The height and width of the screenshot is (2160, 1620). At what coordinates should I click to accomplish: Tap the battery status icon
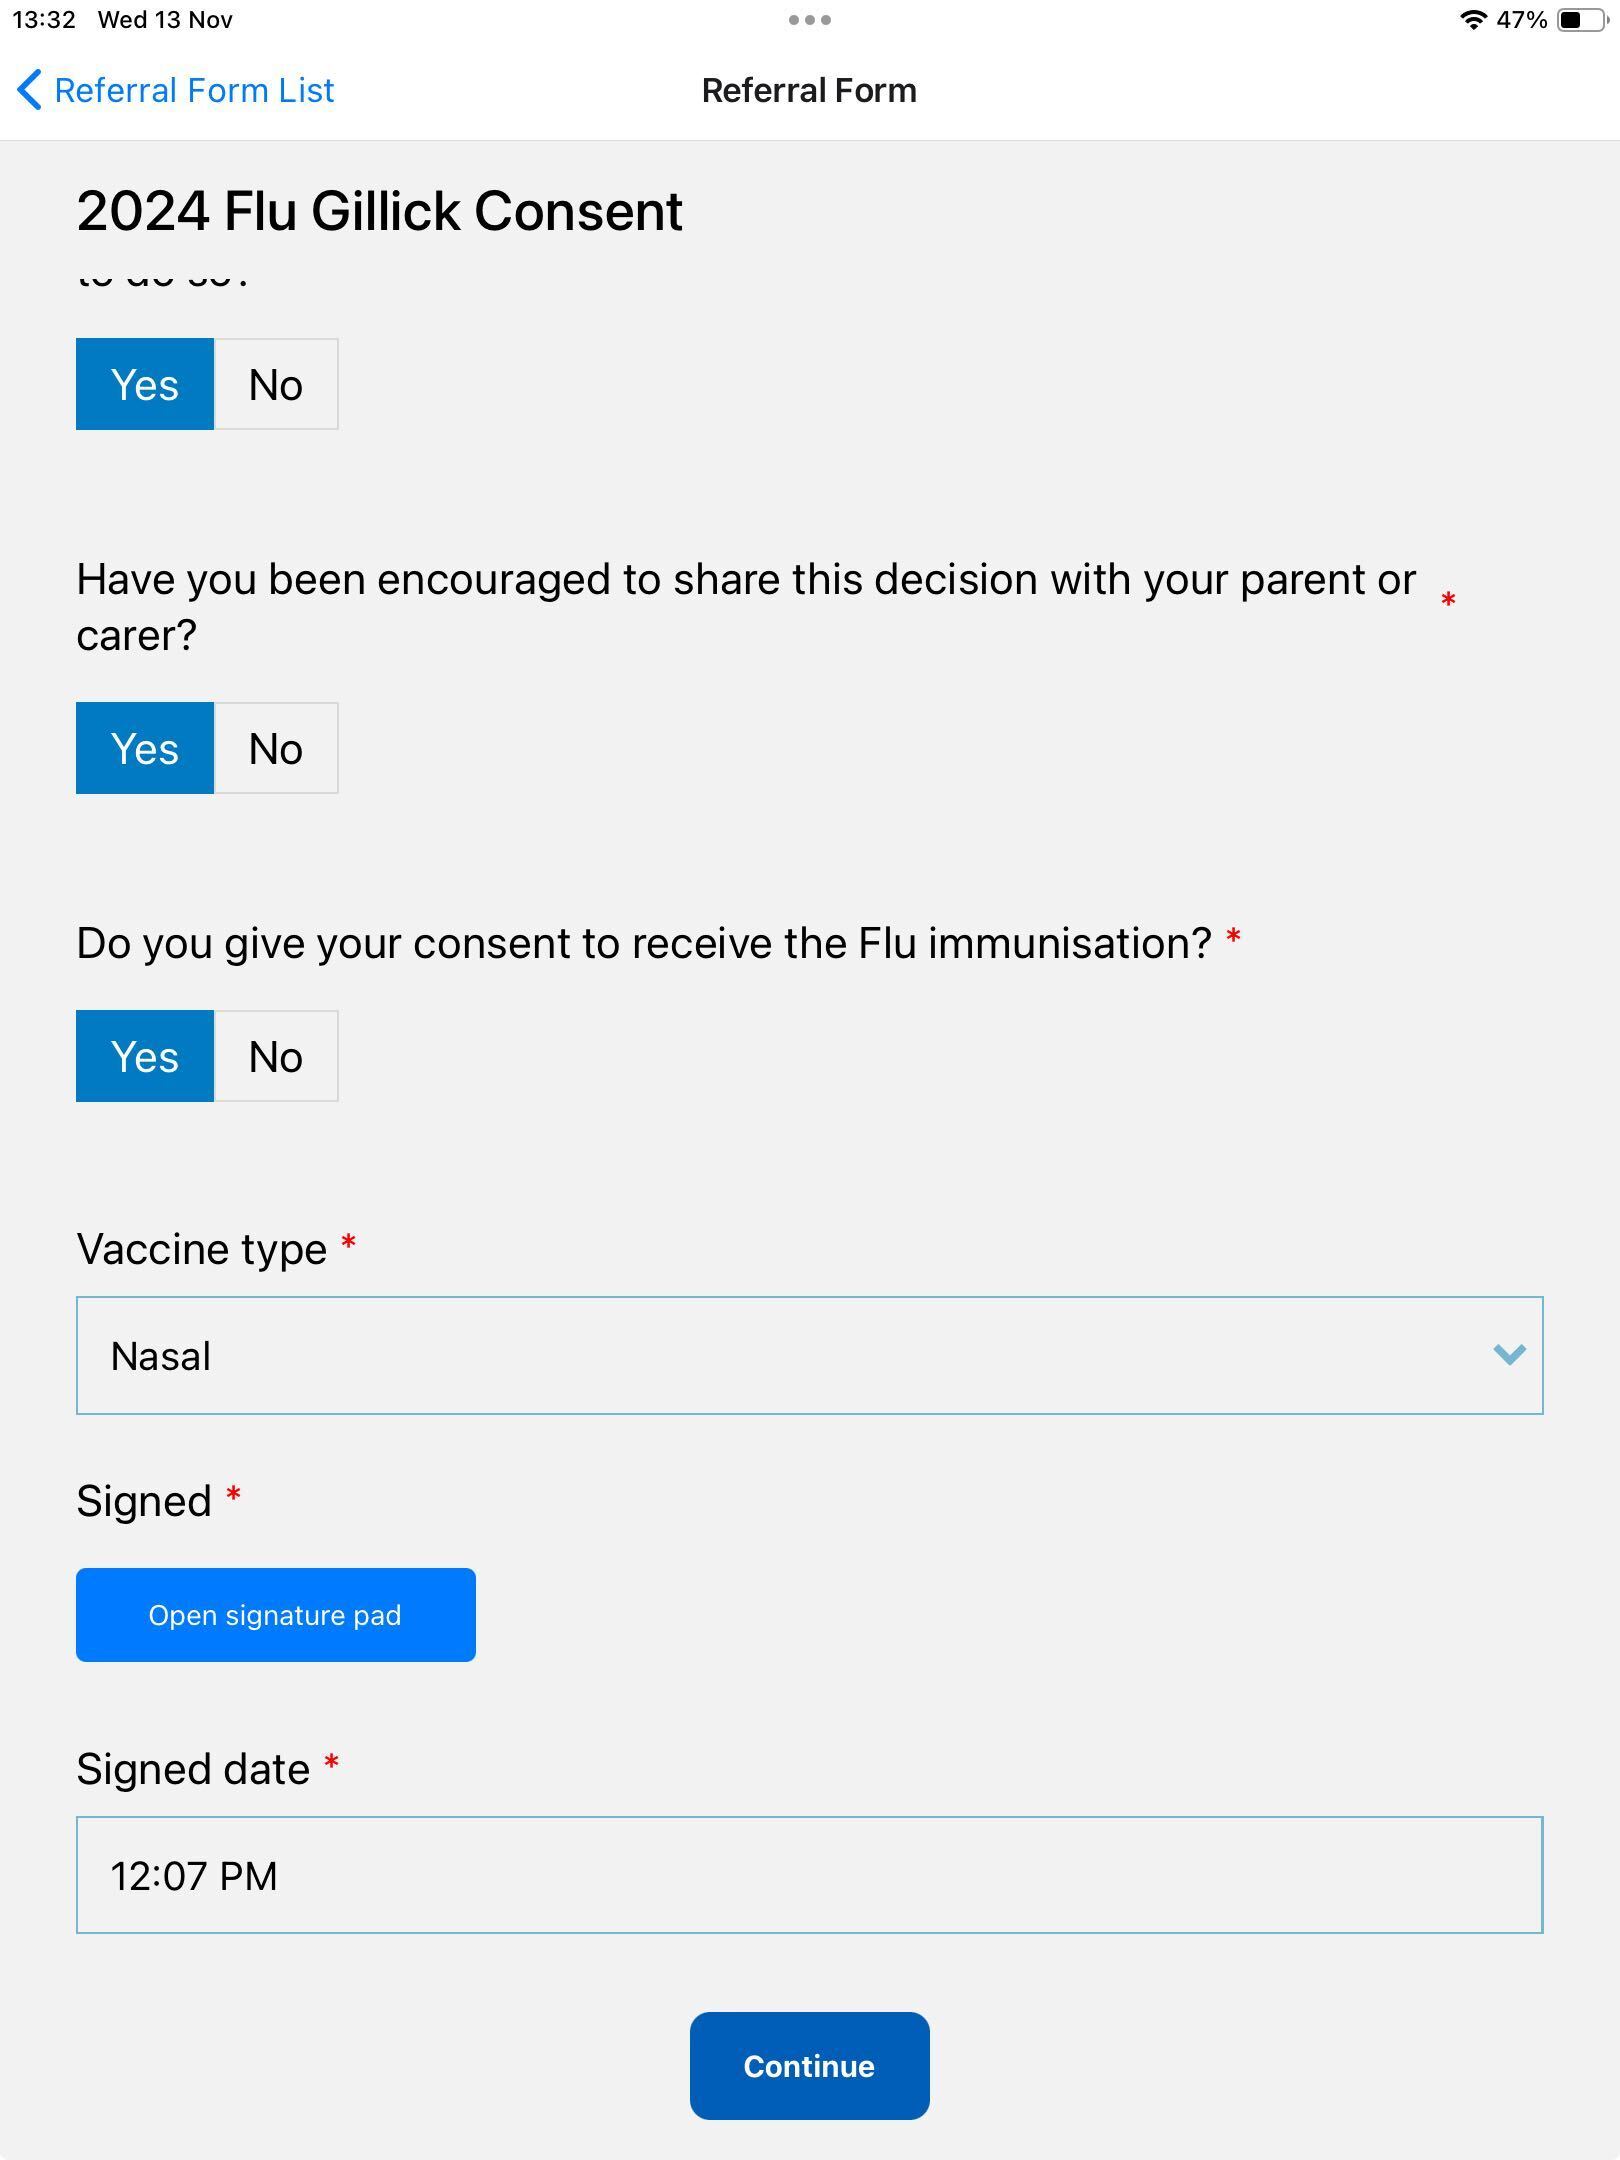1581,20
